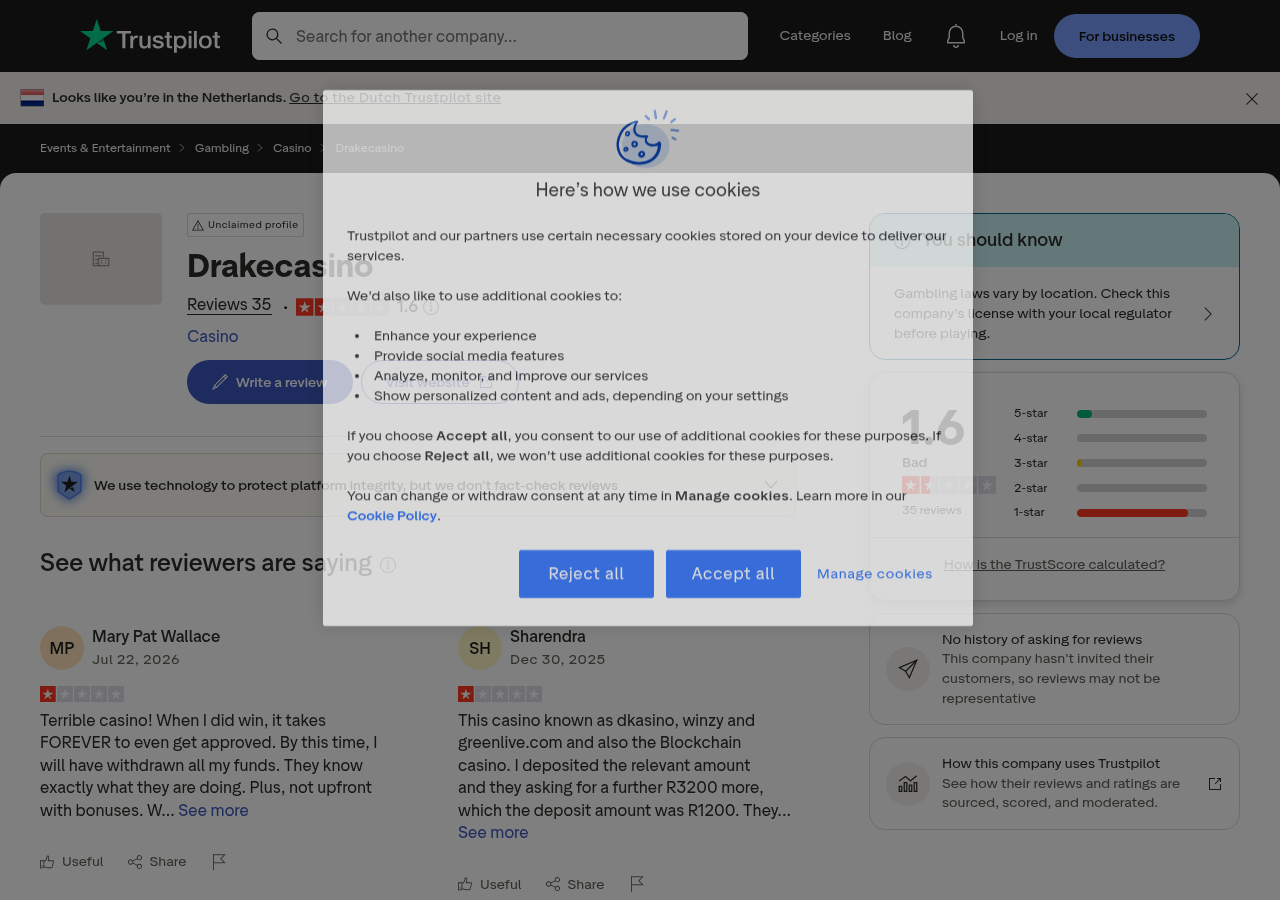Click the Jul 22, 2026 review date

point(136,659)
